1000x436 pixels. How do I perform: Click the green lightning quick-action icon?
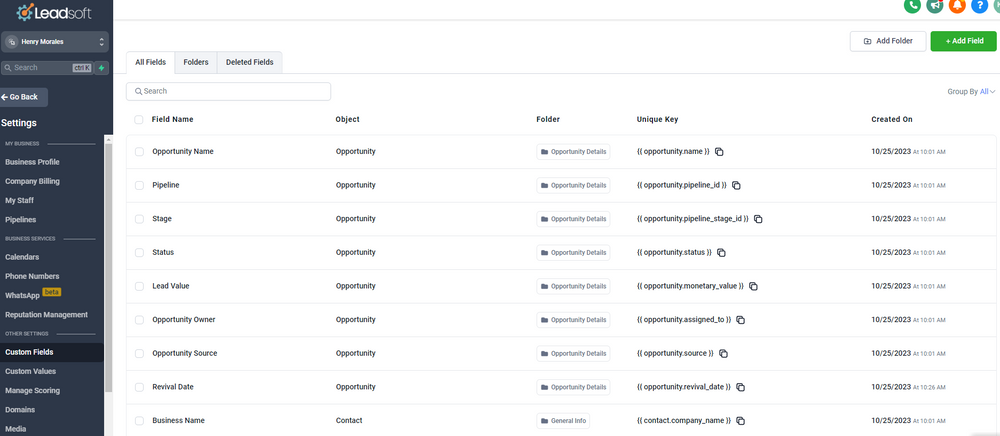click(x=101, y=68)
